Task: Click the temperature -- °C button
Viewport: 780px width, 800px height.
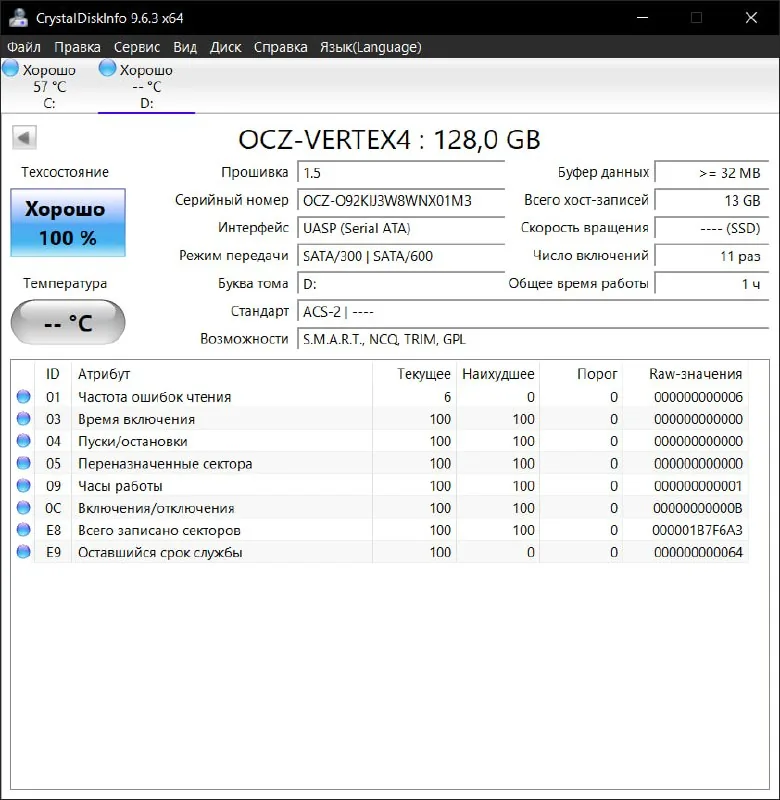Action: (68, 322)
